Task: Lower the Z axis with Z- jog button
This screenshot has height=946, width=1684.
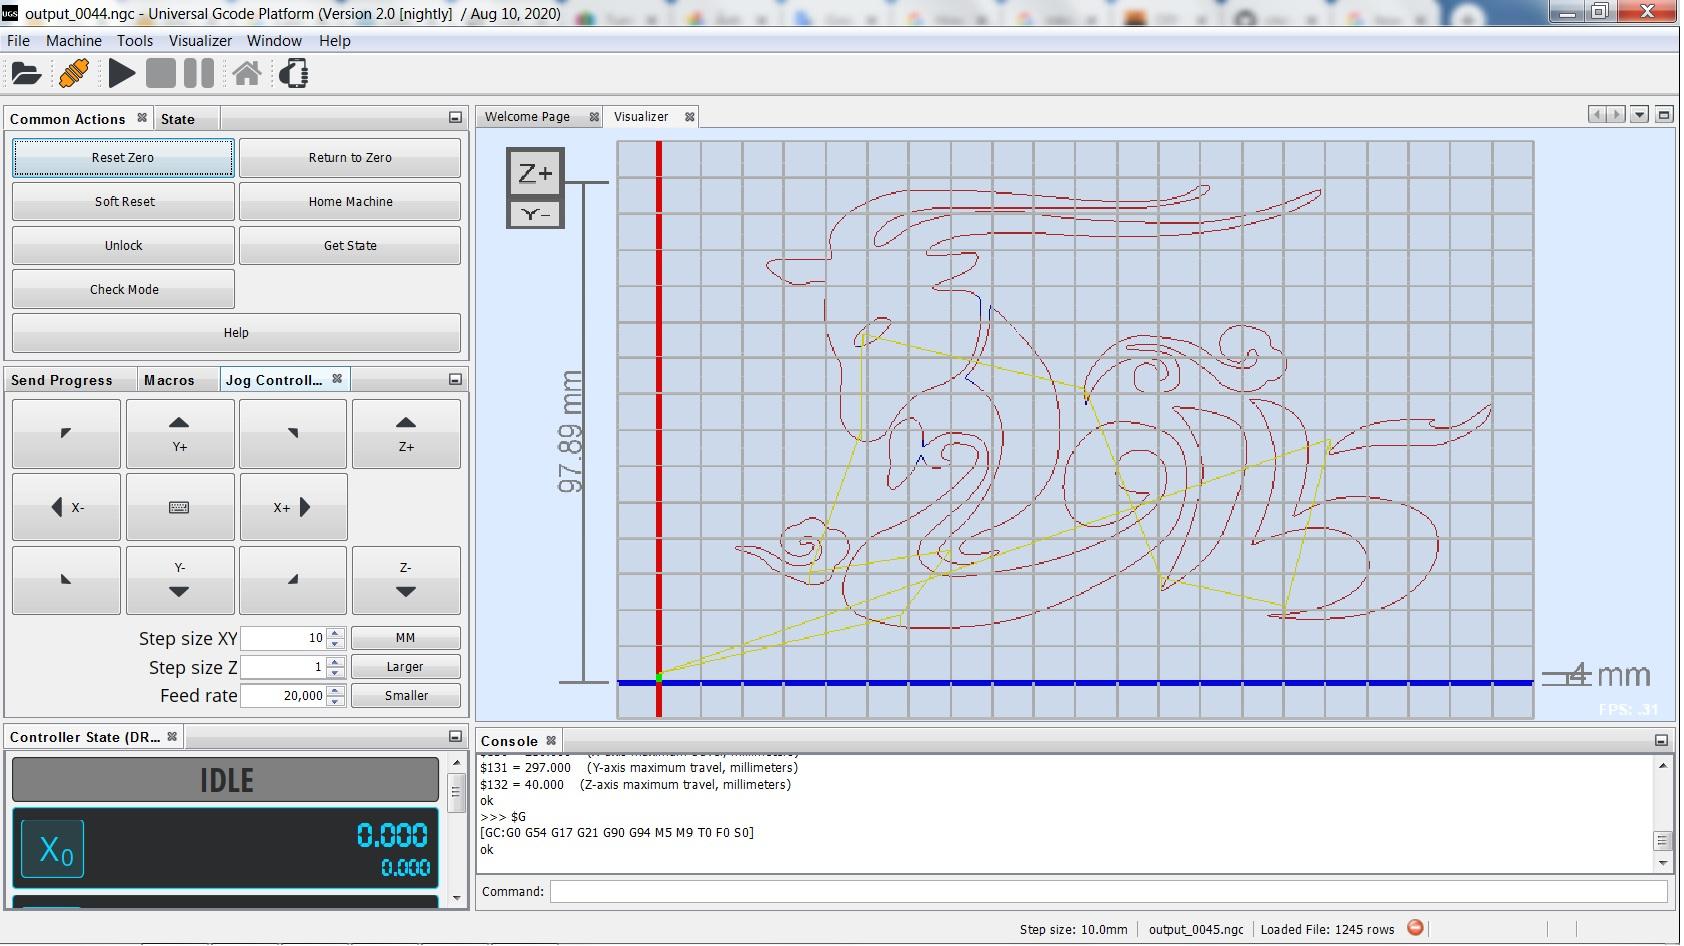Action: click(x=406, y=580)
